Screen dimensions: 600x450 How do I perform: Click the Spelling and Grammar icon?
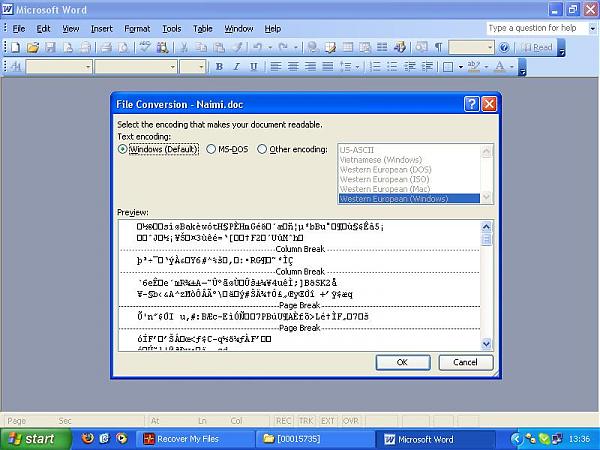[145, 47]
